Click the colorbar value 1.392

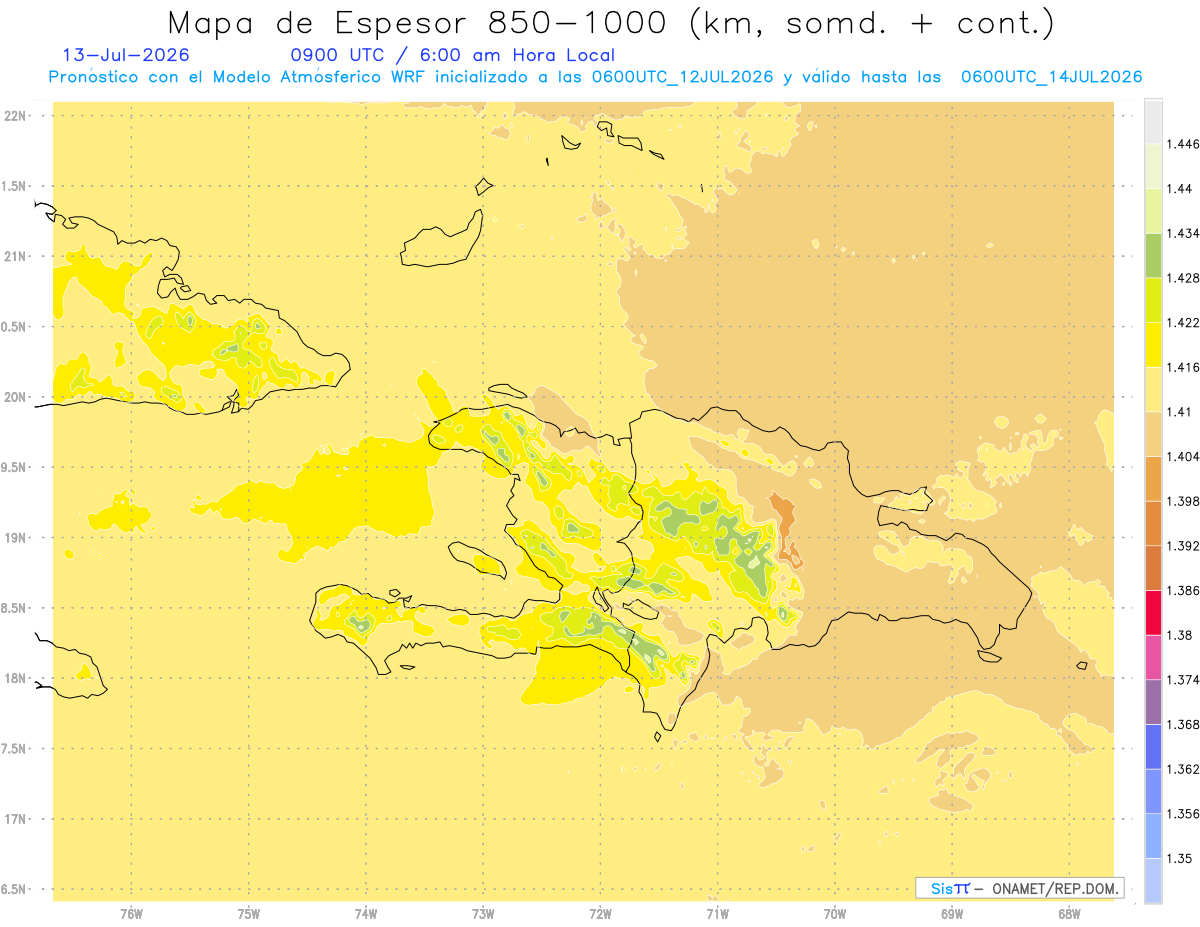pyautogui.click(x=1183, y=546)
